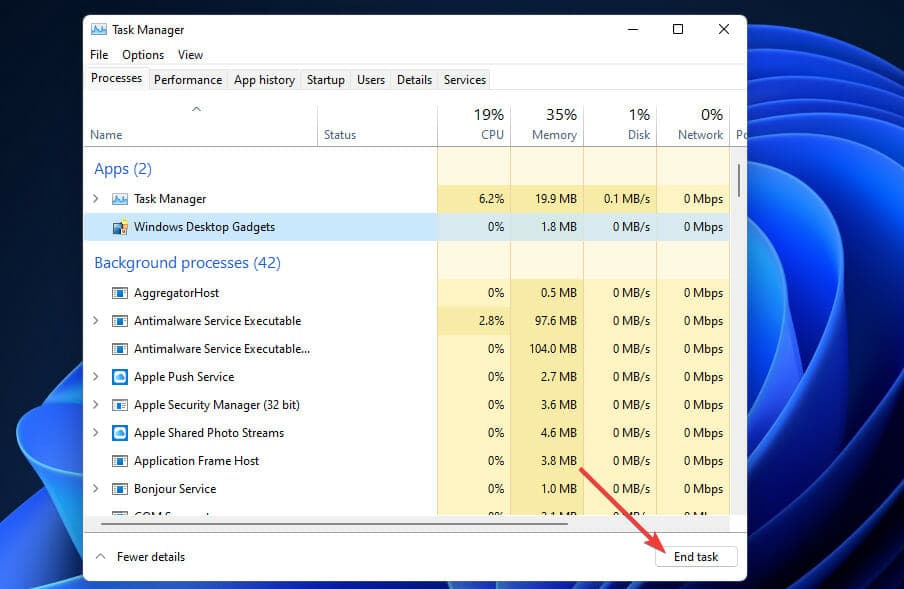
Task: Click the vertical scrollbar thumb
Action: (x=739, y=180)
